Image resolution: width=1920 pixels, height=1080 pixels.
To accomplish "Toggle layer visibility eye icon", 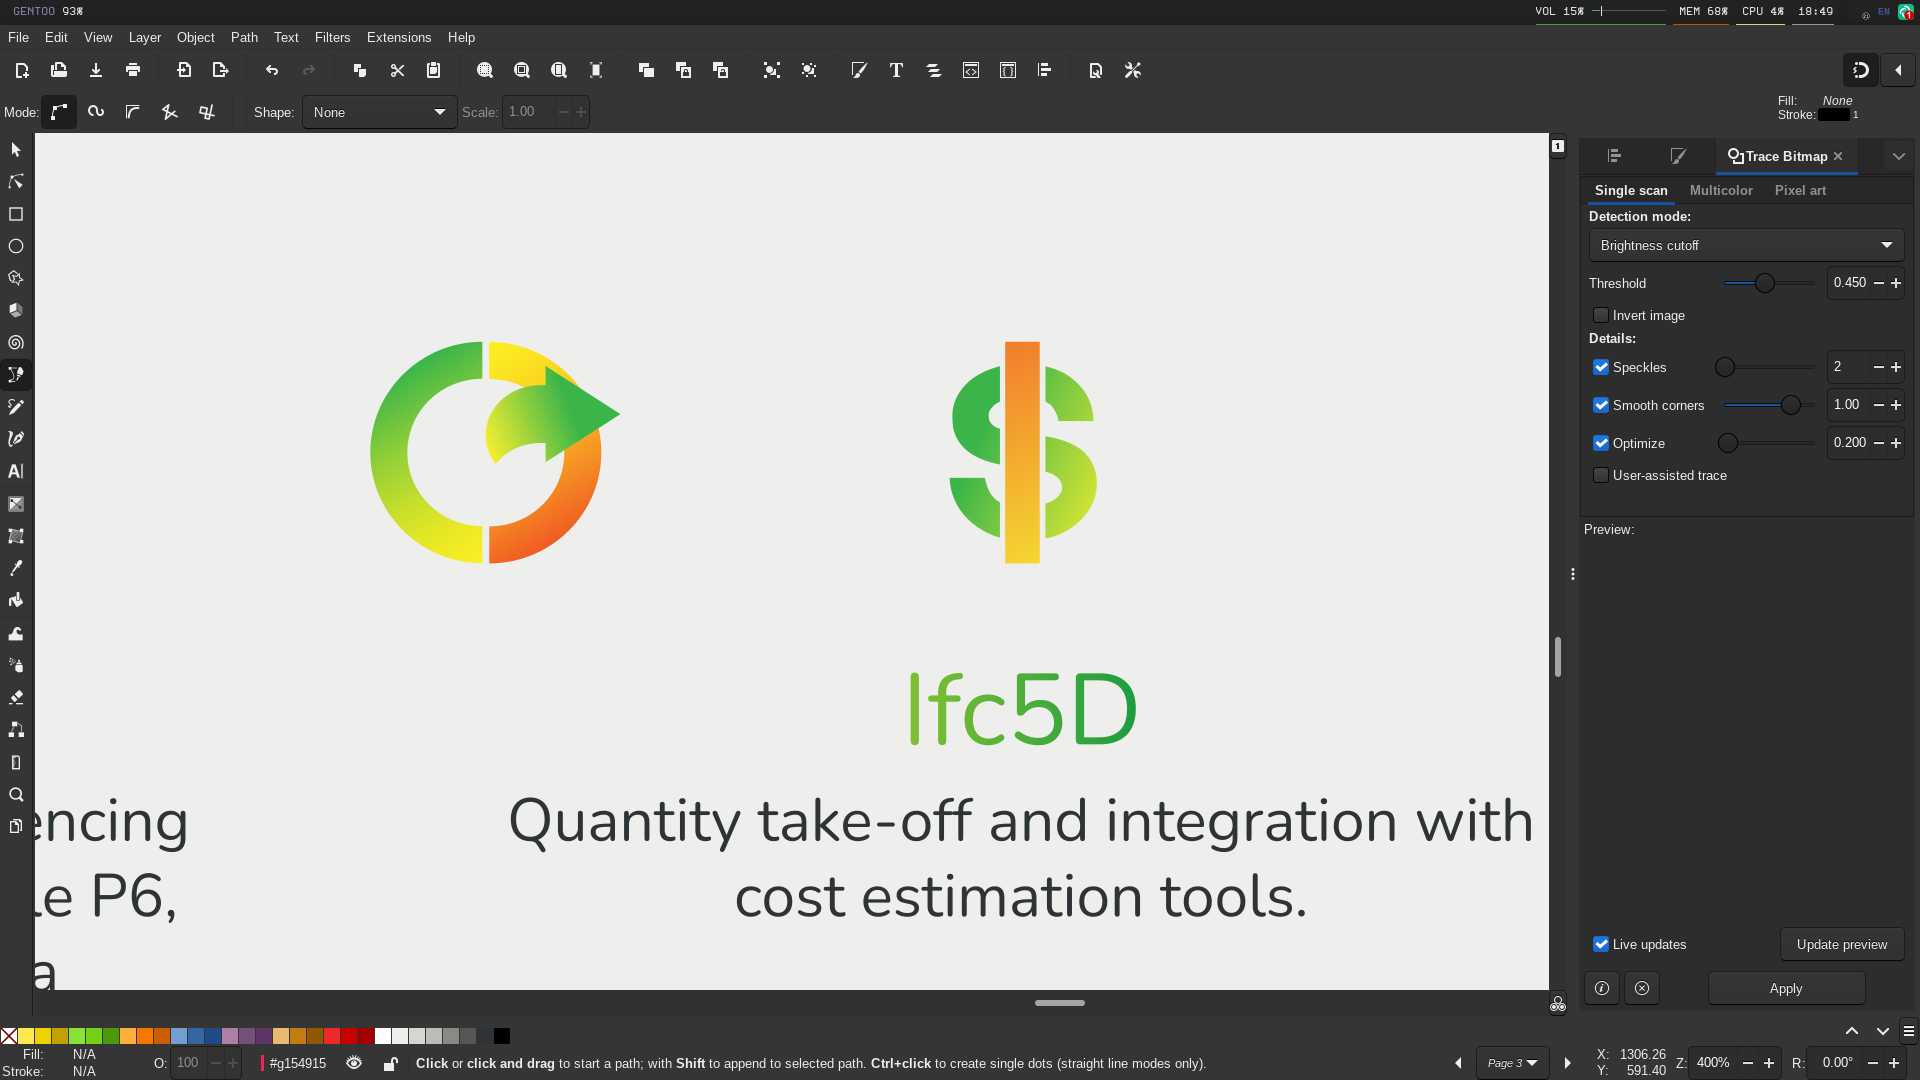I will pos(354,1063).
